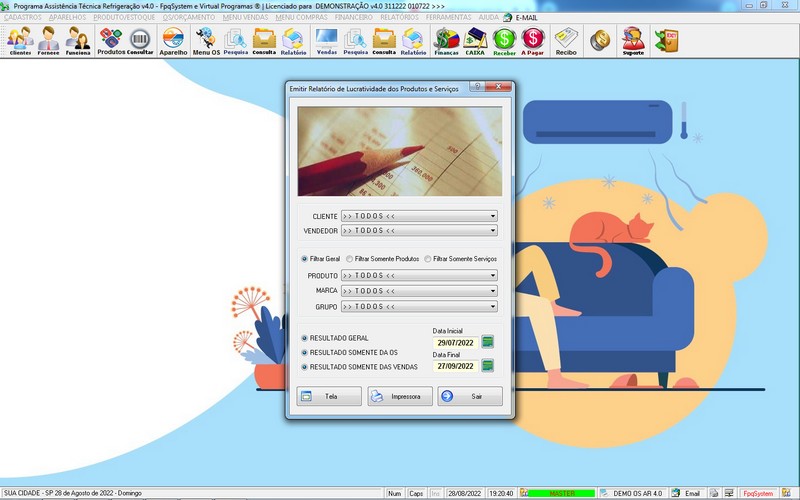Expand the MARCA dropdown
The image size is (800, 500).
tap(493, 291)
